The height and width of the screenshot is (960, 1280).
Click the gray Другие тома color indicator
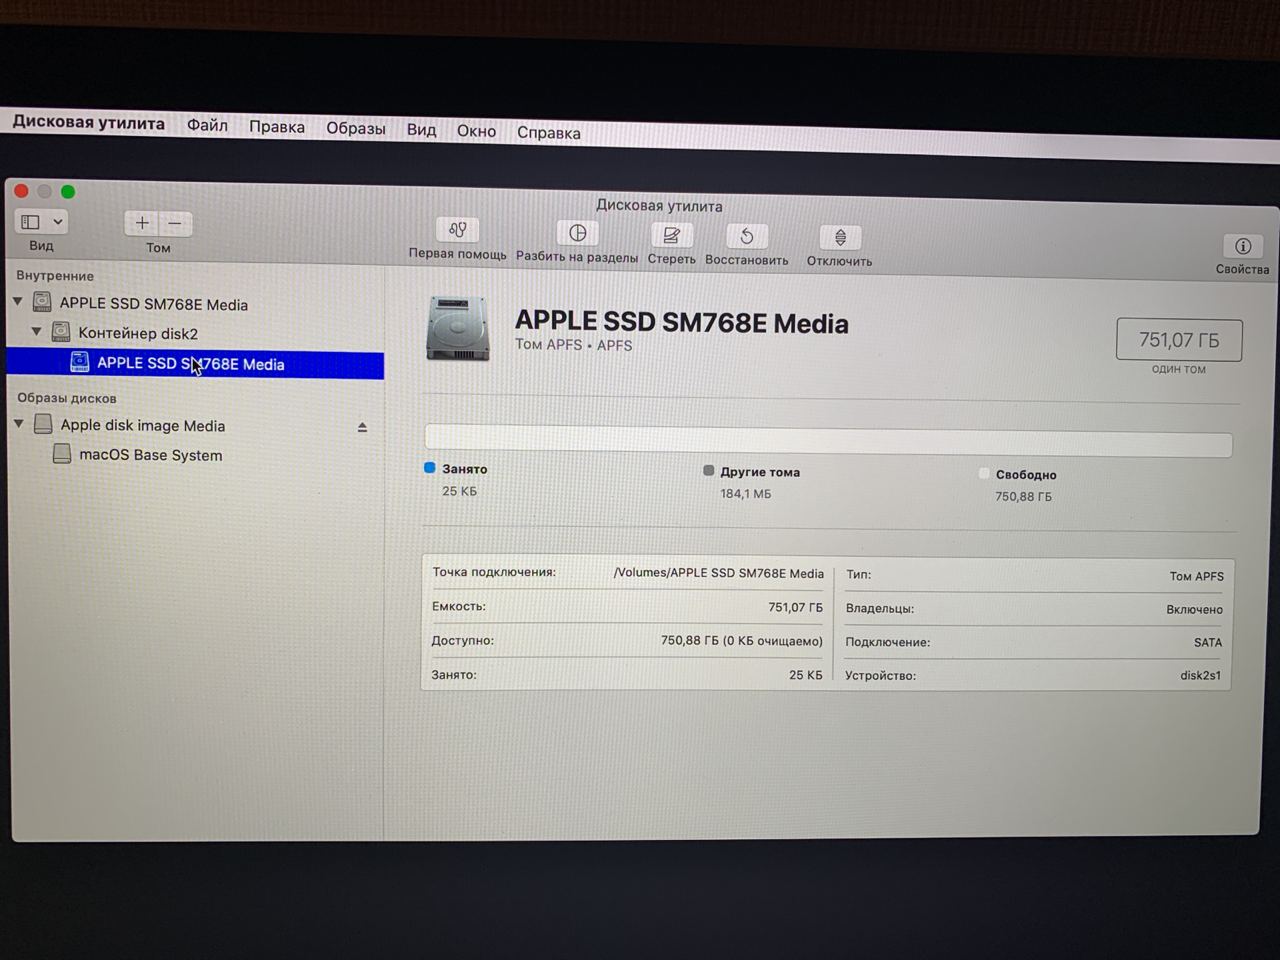(708, 470)
